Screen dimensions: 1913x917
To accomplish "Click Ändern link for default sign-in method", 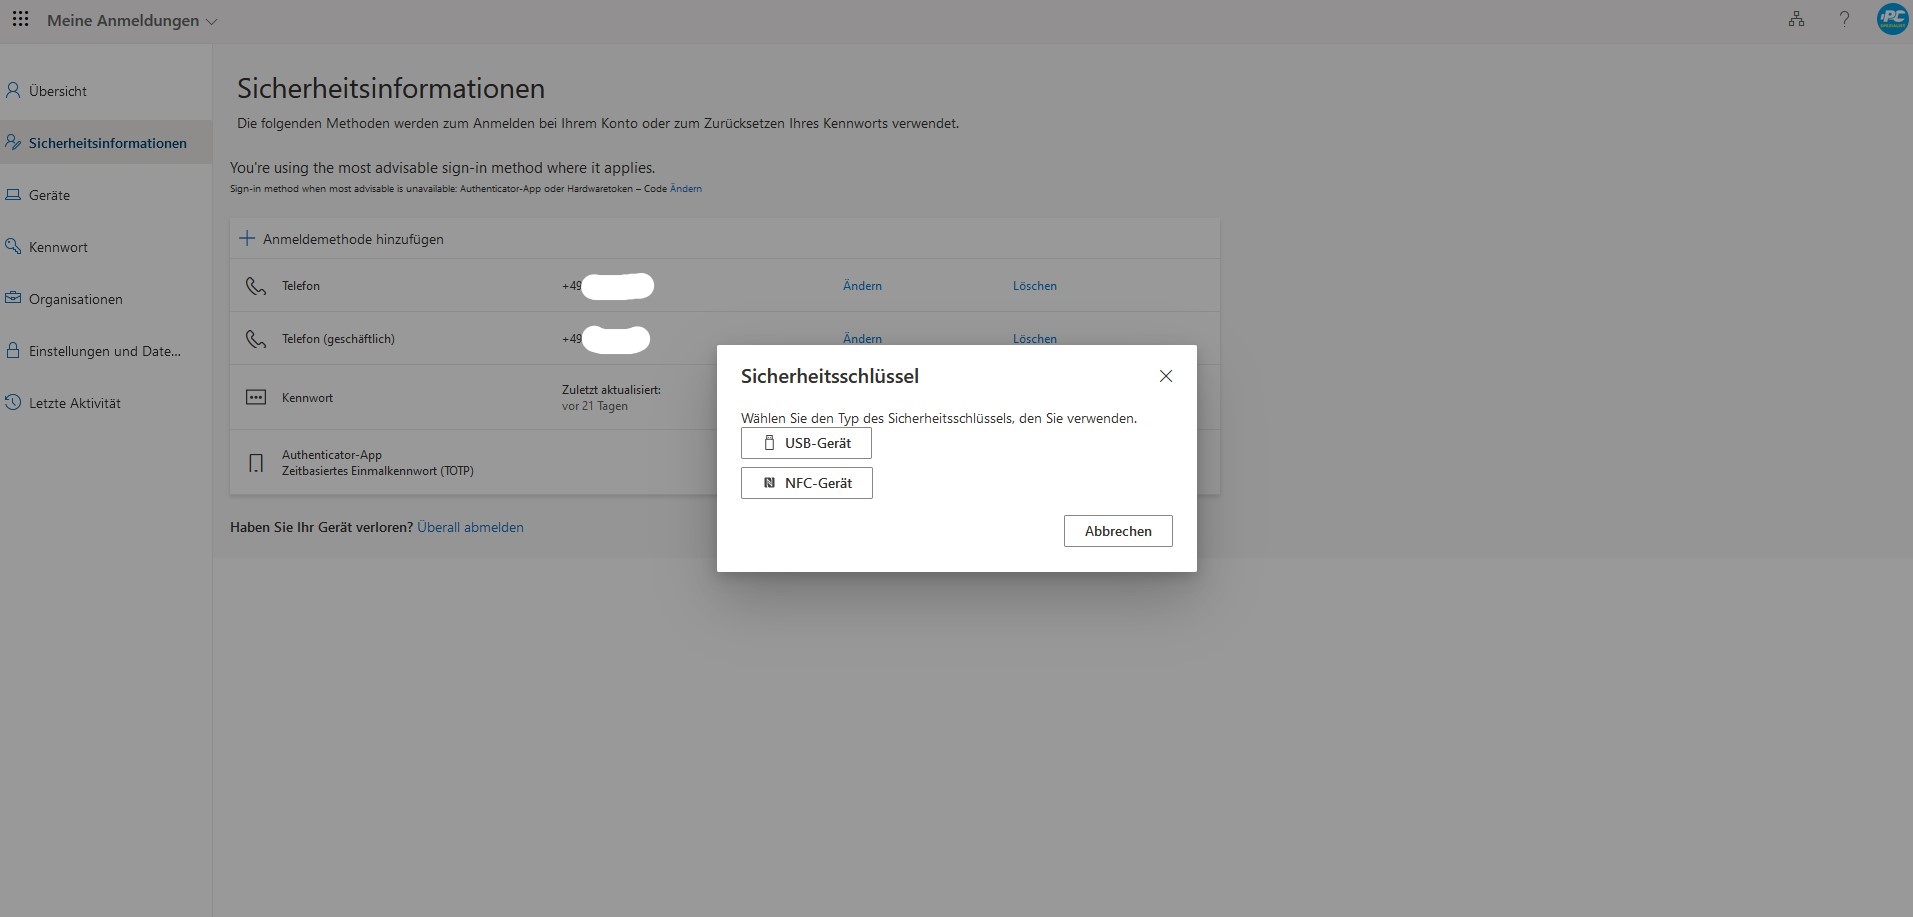I will point(685,189).
